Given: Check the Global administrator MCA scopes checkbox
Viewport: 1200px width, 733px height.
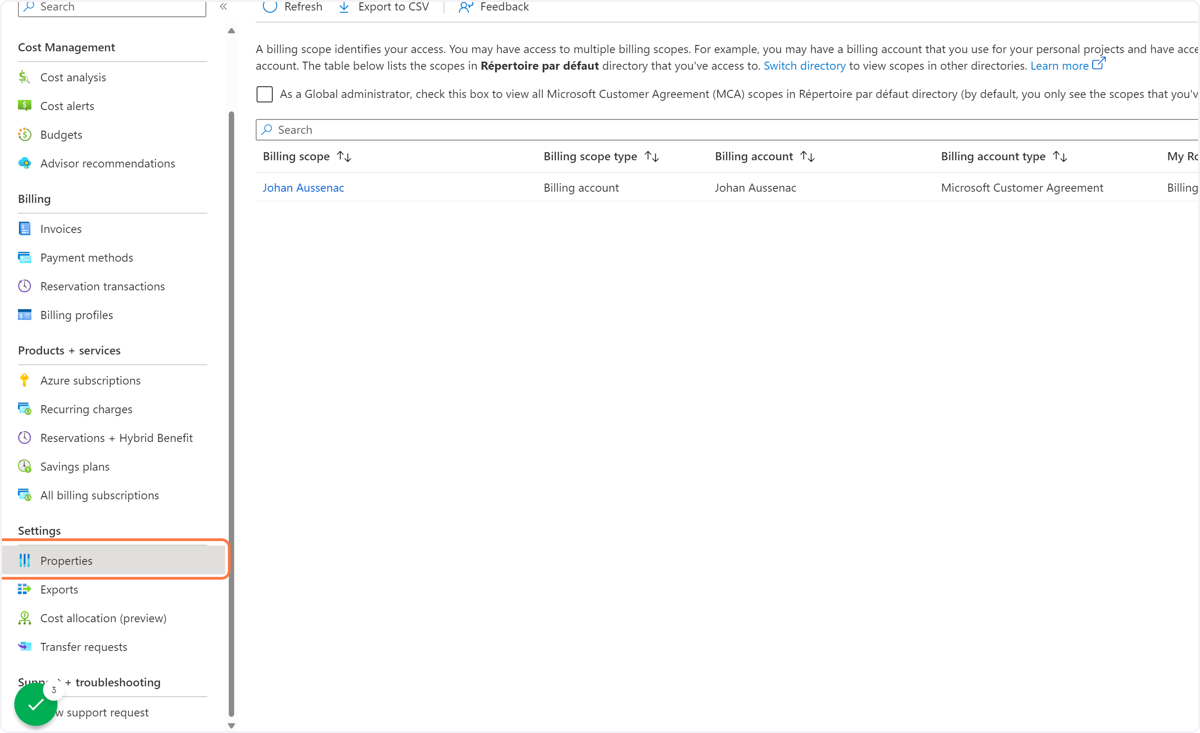Looking at the screenshot, I should coord(265,94).
